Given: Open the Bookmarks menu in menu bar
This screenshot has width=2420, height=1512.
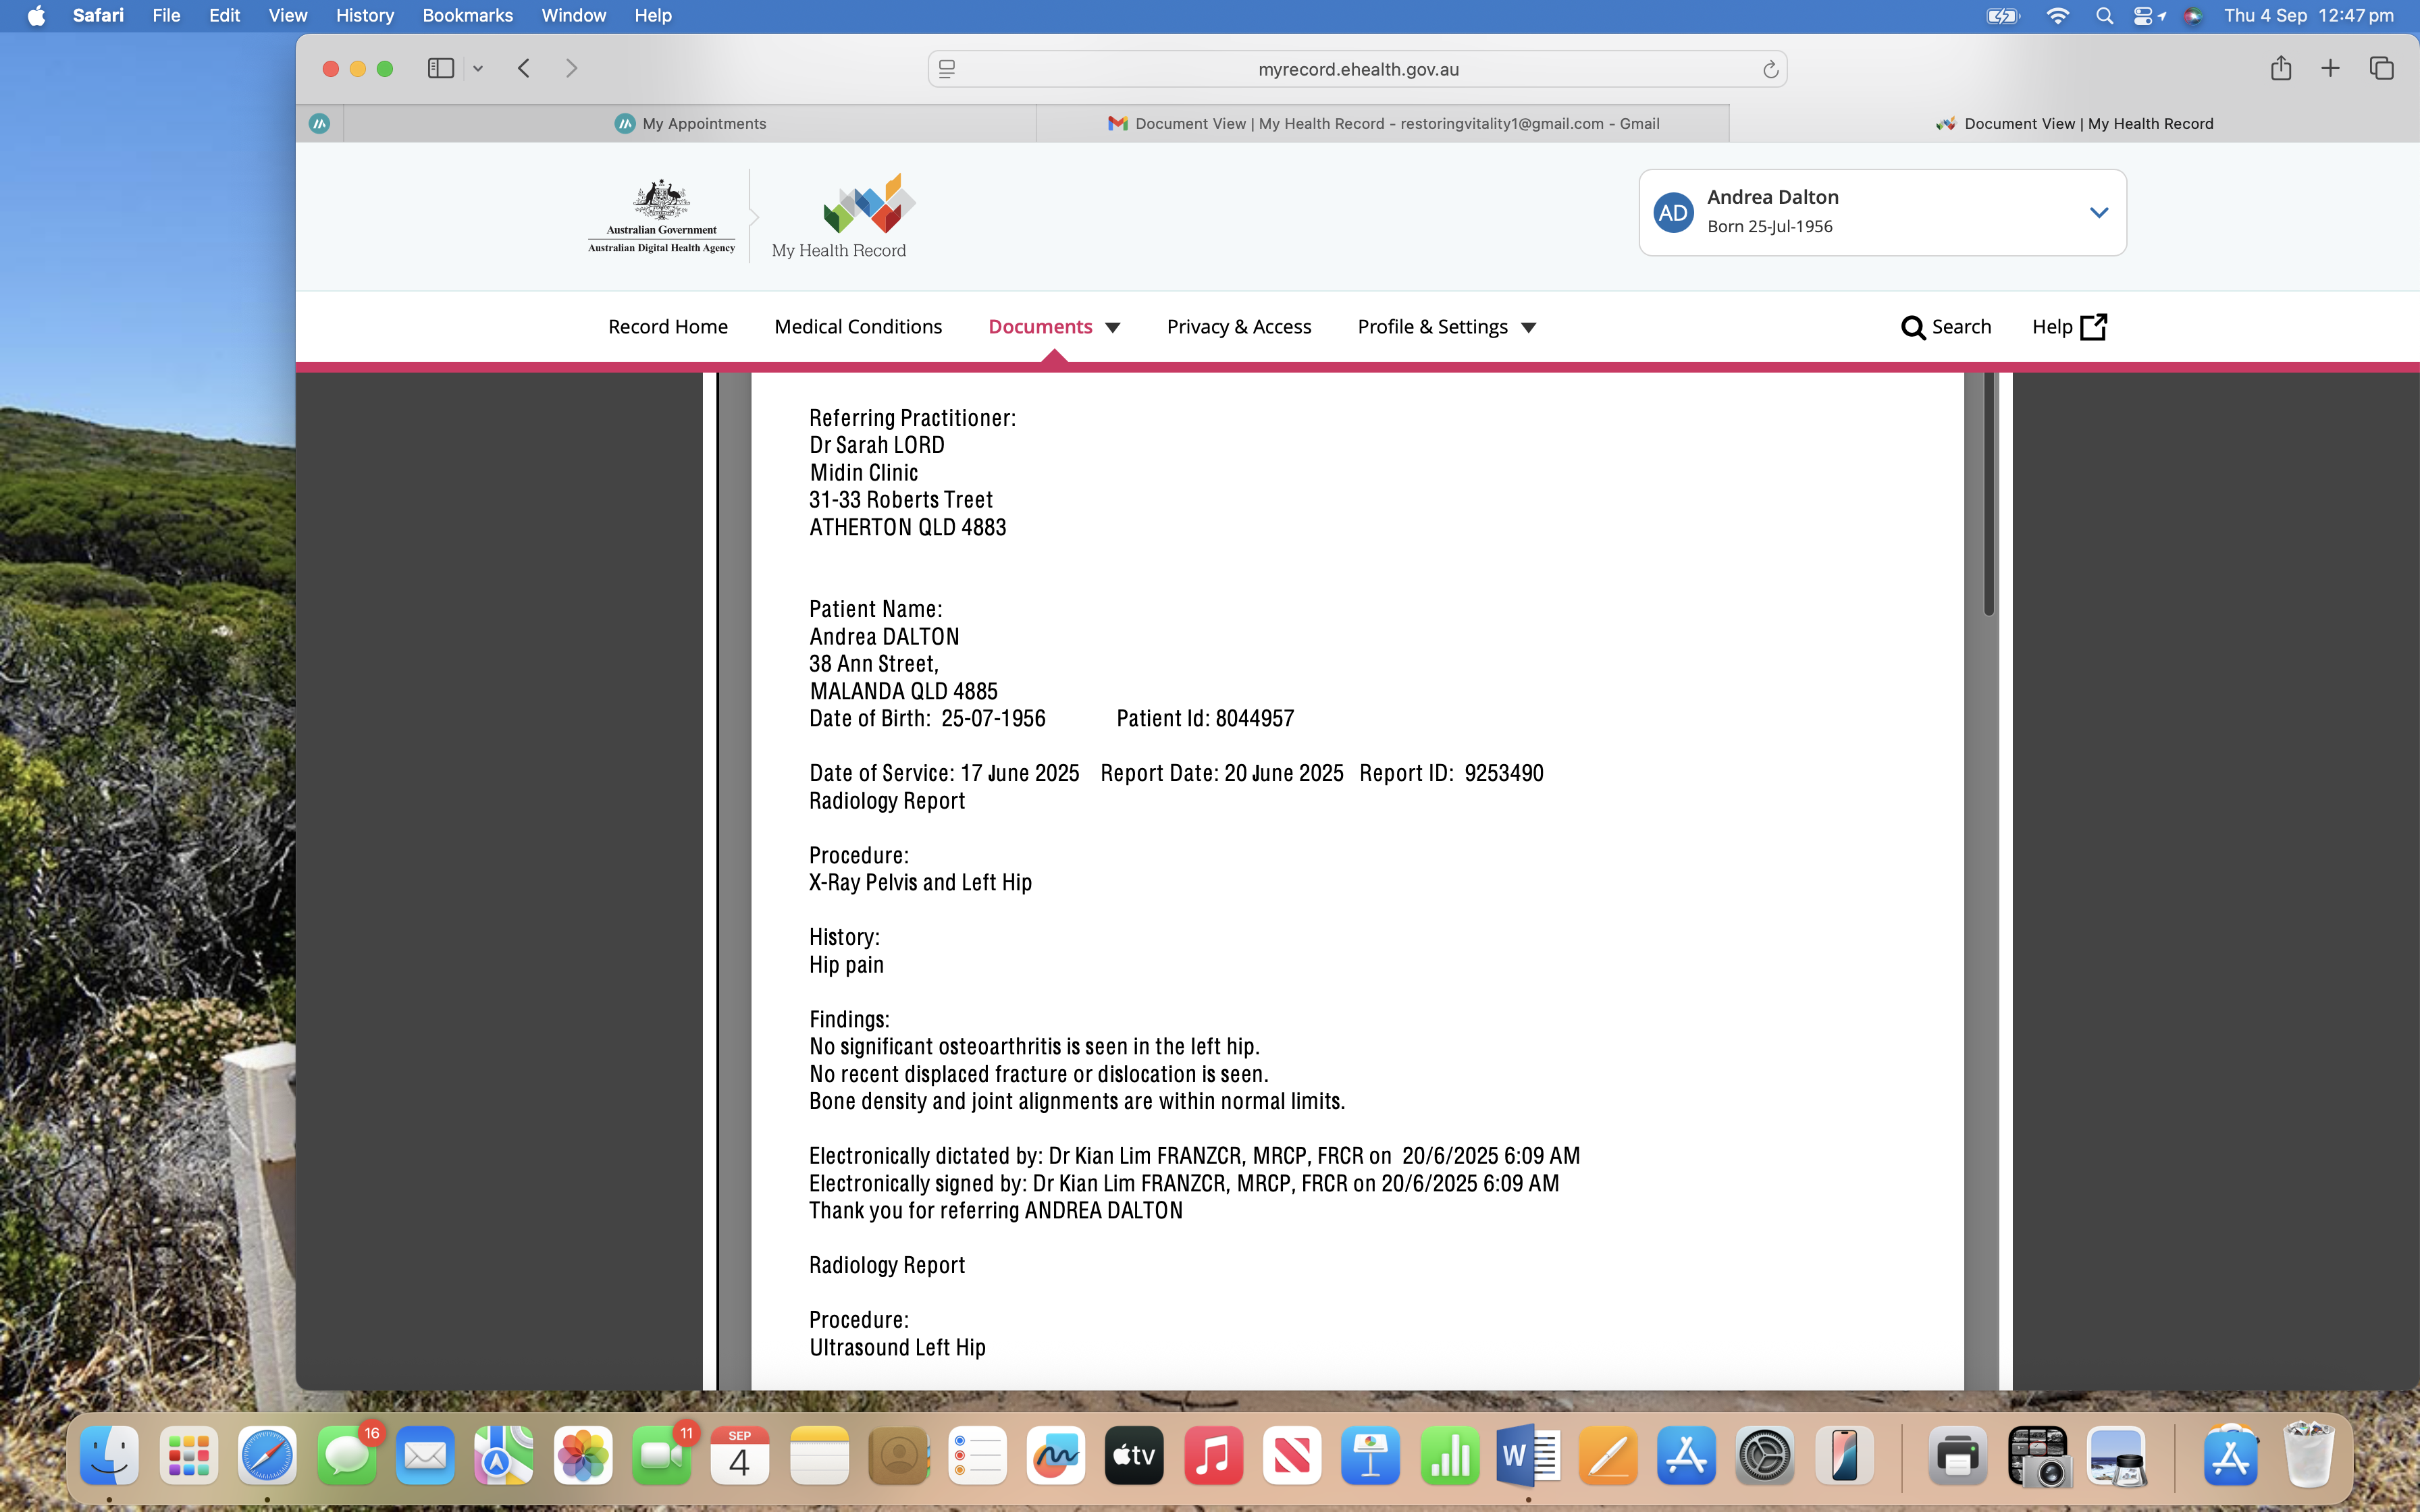Looking at the screenshot, I should [467, 15].
